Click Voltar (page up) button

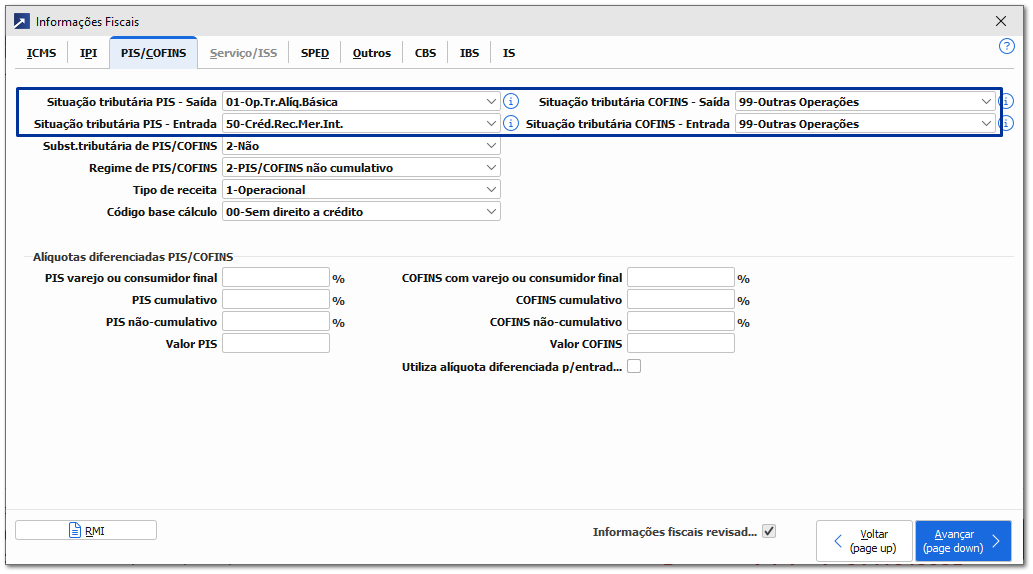pyautogui.click(x=864, y=541)
